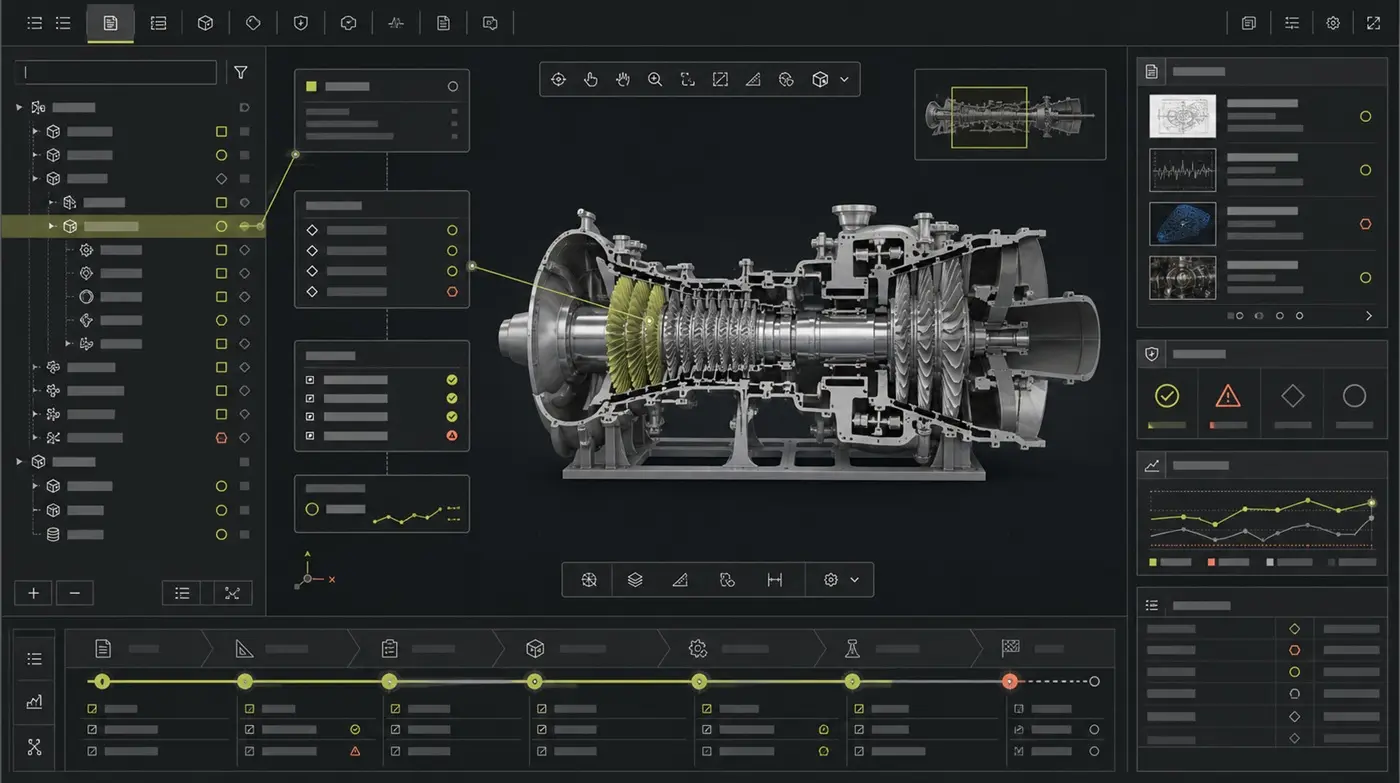Click the plus button below the tree
Viewport: 1400px width, 783px height.
(x=33, y=593)
